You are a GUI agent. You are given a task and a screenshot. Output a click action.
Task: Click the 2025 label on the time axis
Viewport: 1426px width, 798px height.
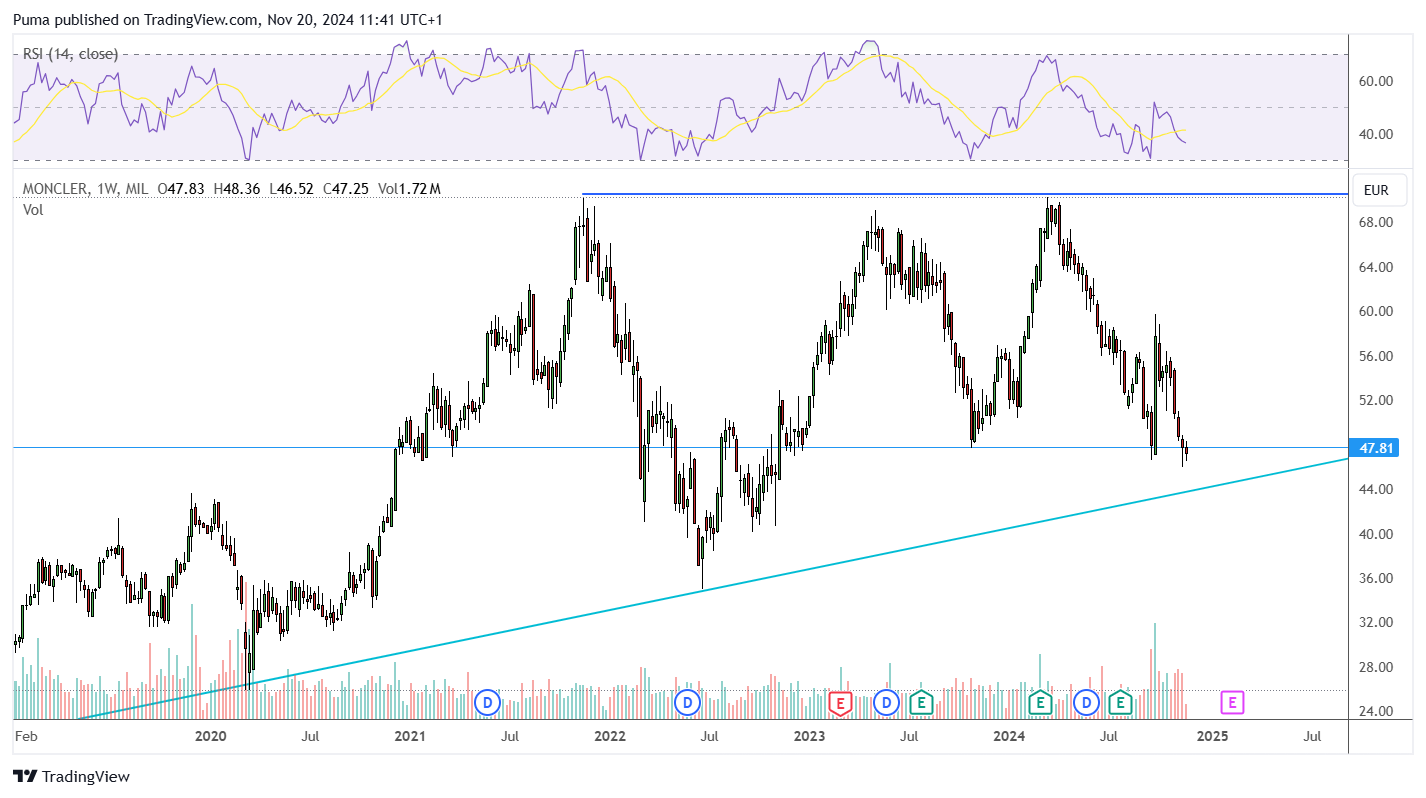tap(1212, 737)
